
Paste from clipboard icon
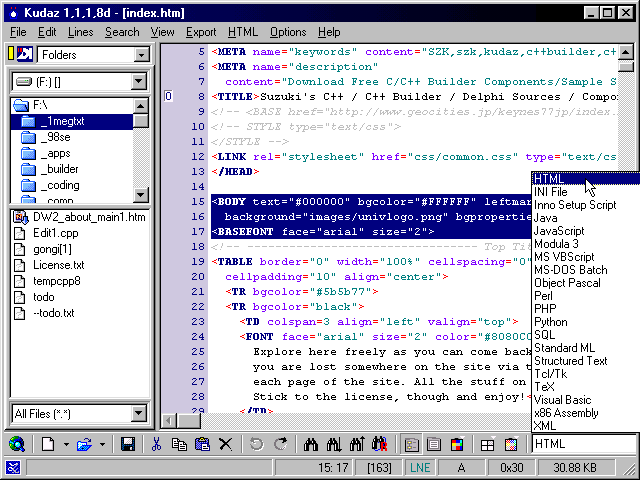tap(202, 444)
